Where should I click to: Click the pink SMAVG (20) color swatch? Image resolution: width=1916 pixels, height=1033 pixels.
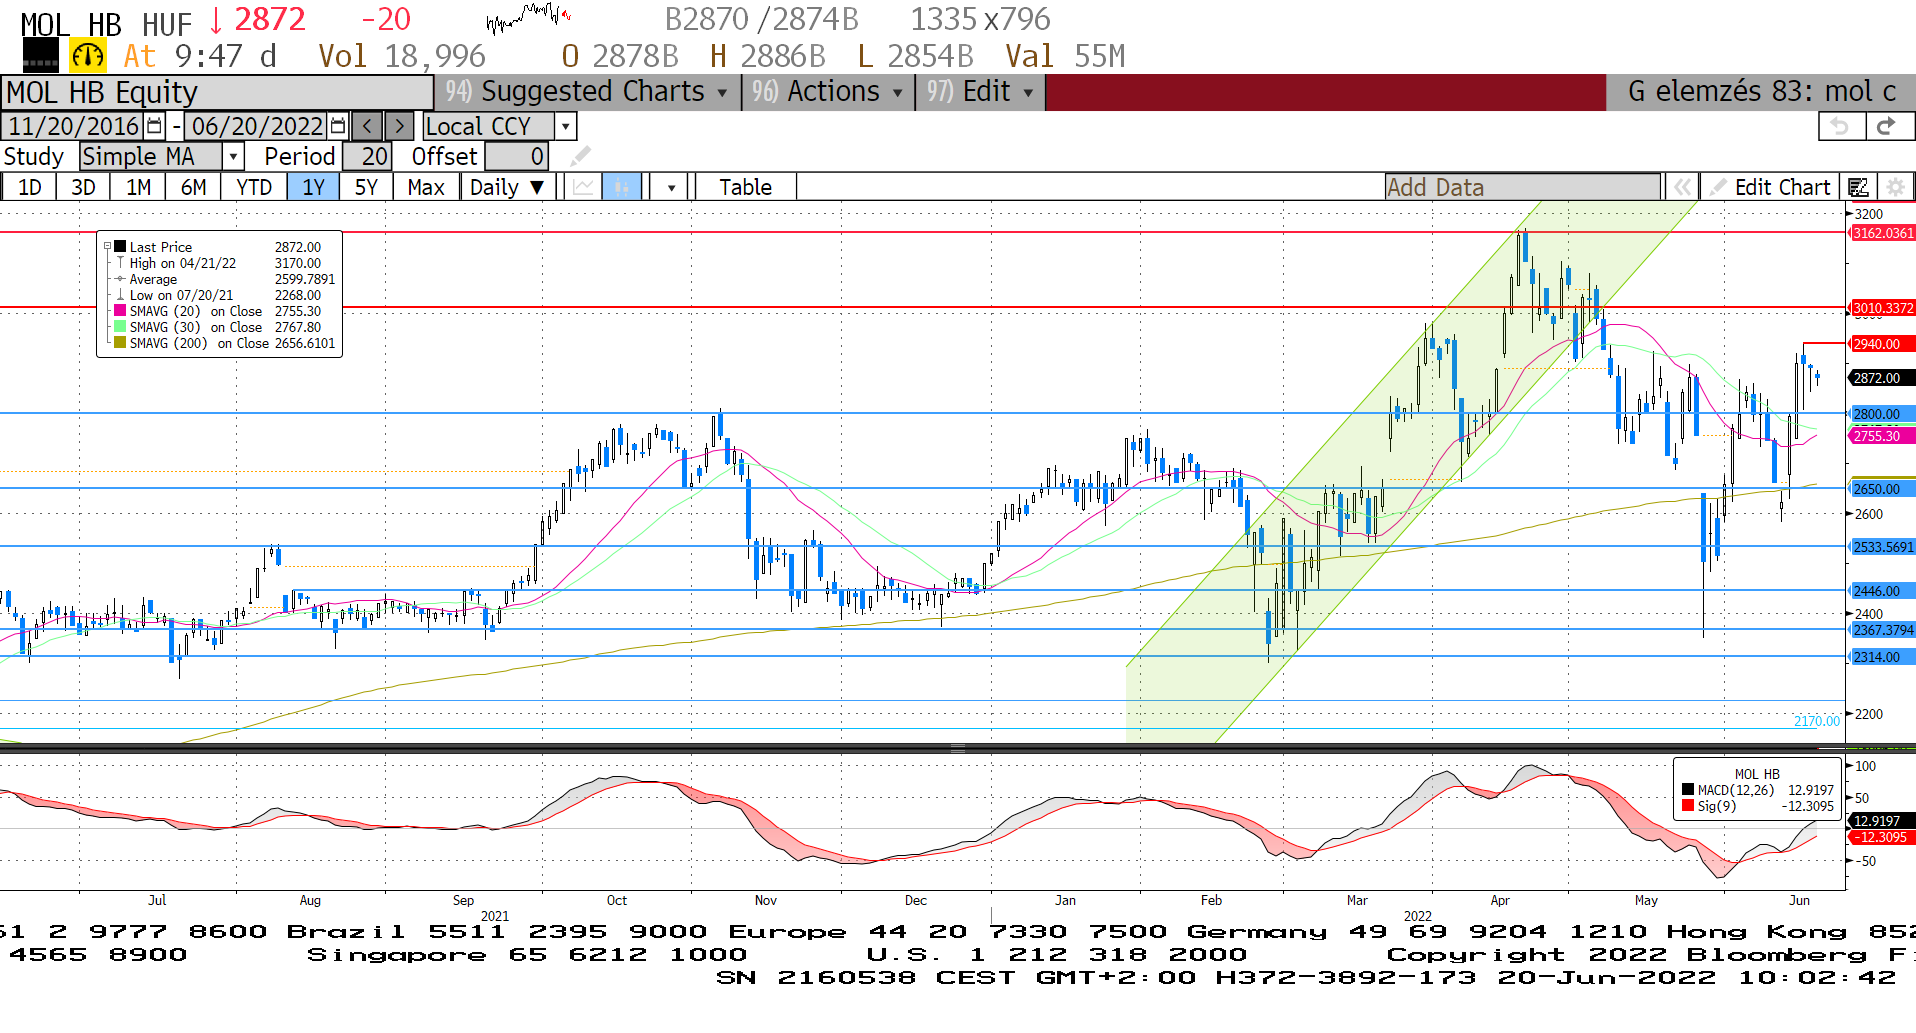(120, 311)
